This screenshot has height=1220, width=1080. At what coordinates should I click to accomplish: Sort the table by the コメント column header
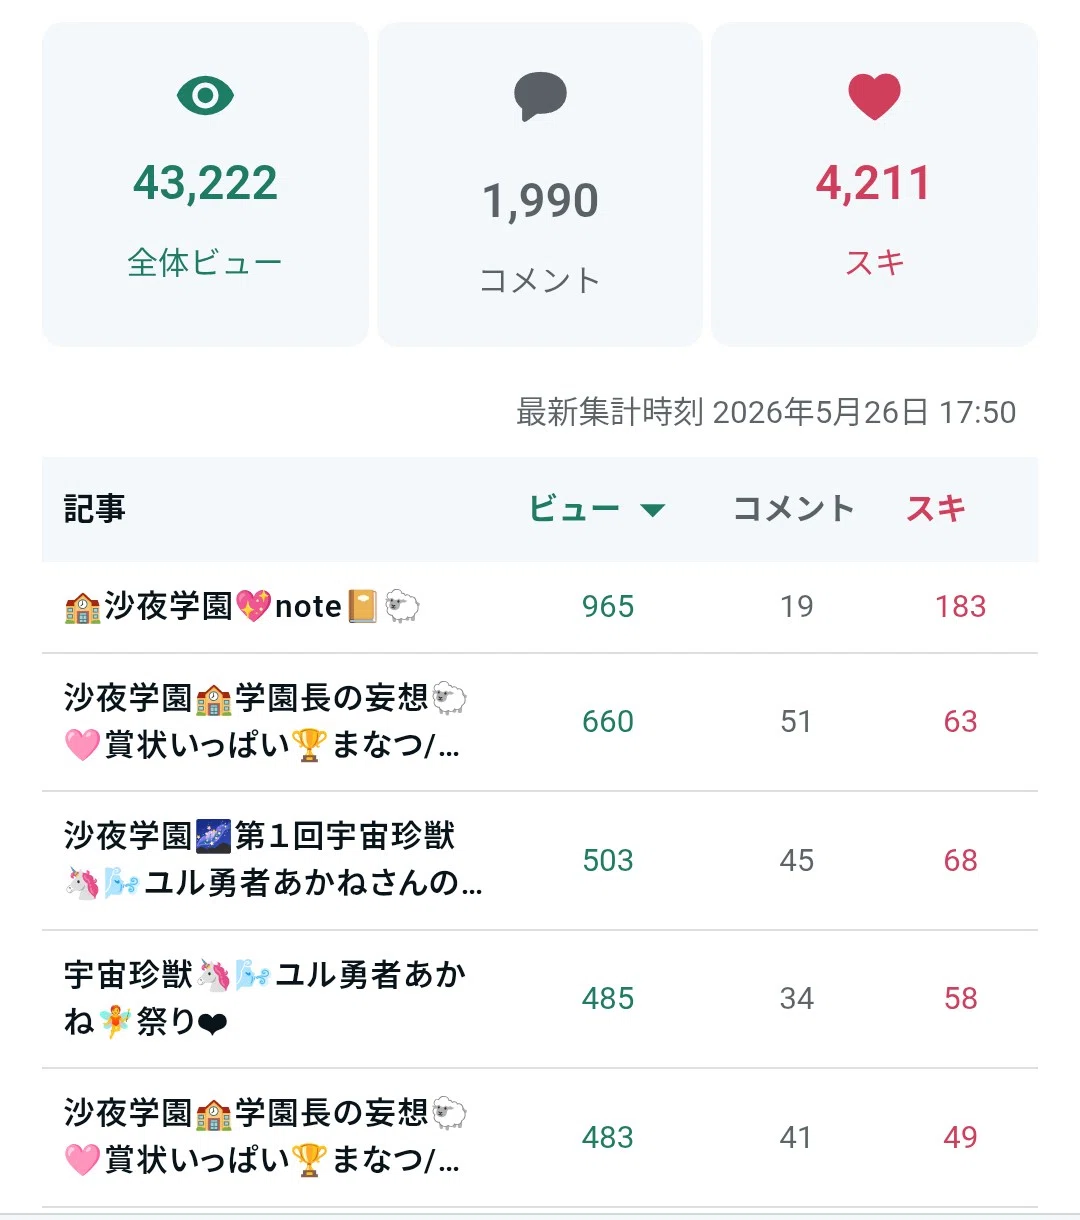[794, 509]
